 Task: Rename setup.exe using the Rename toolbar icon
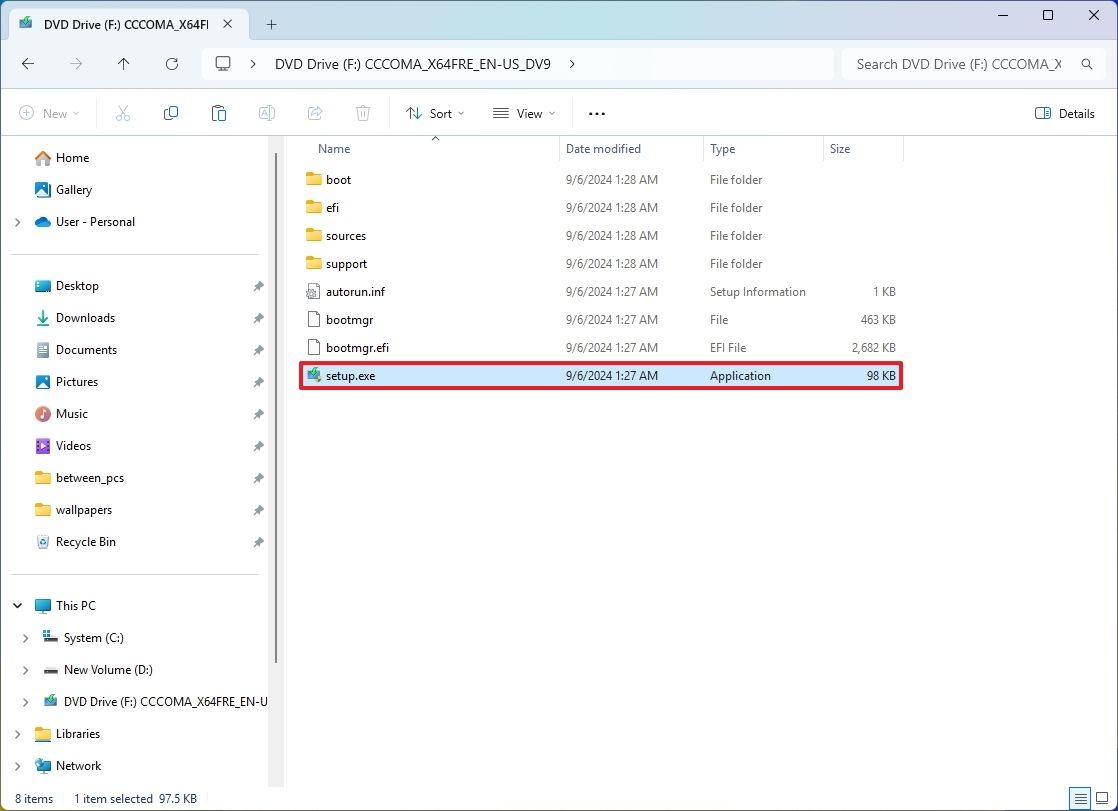pyautogui.click(x=266, y=113)
